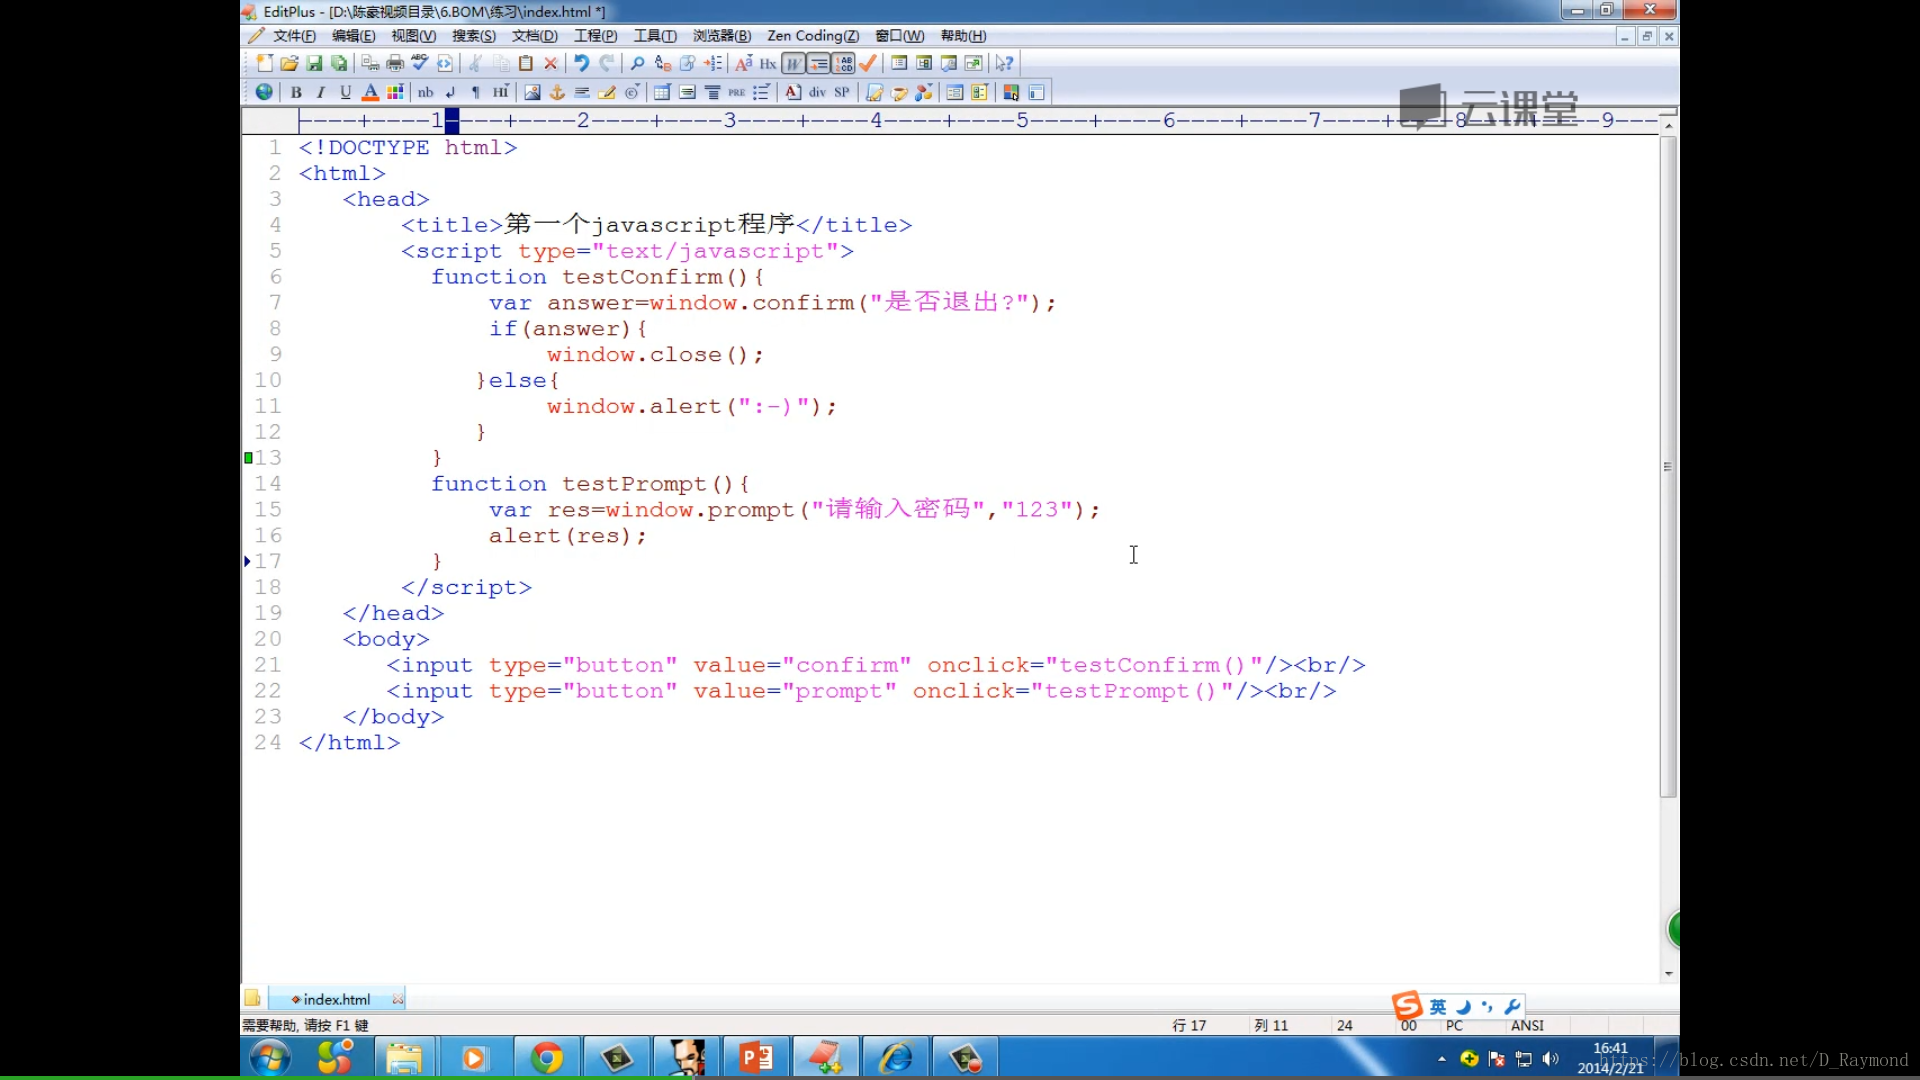1920x1080 pixels.
Task: Click the Replace icon
Action: coord(662,63)
